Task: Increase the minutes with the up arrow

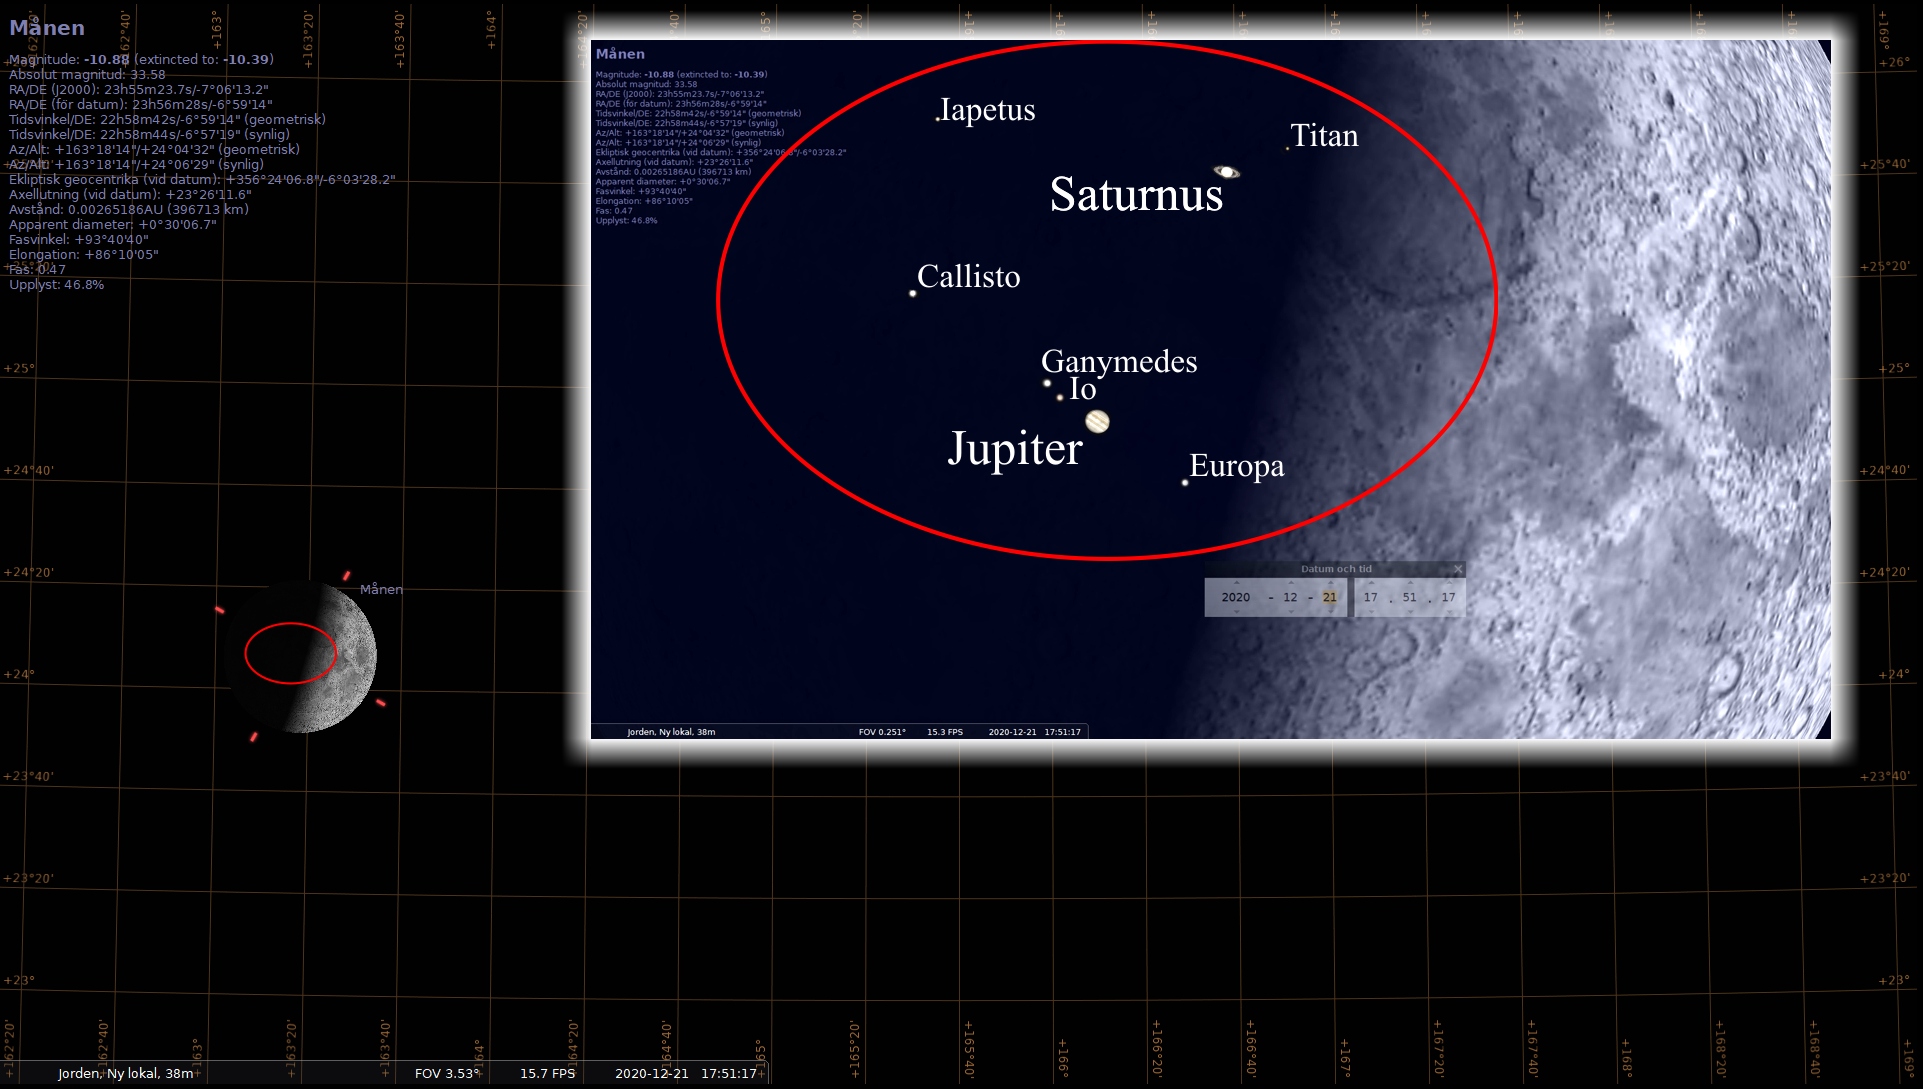Action: (1410, 582)
